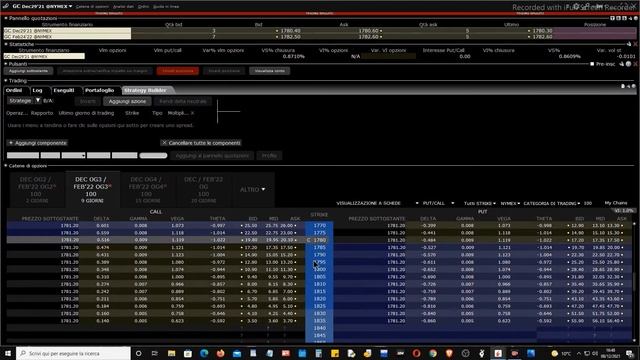Image resolution: width=640 pixels, height=360 pixels.
Task: Open File Explorer from the taskbar
Action: [171, 353]
